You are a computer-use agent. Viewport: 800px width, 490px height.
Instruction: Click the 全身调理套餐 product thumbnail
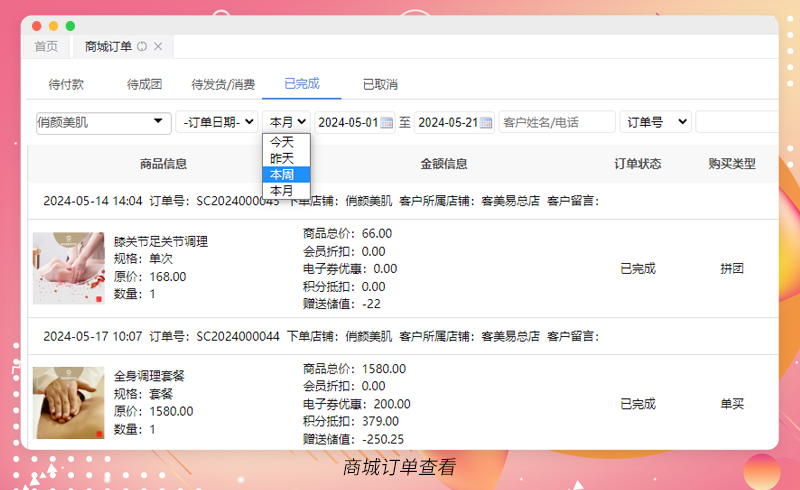pyautogui.click(x=68, y=403)
